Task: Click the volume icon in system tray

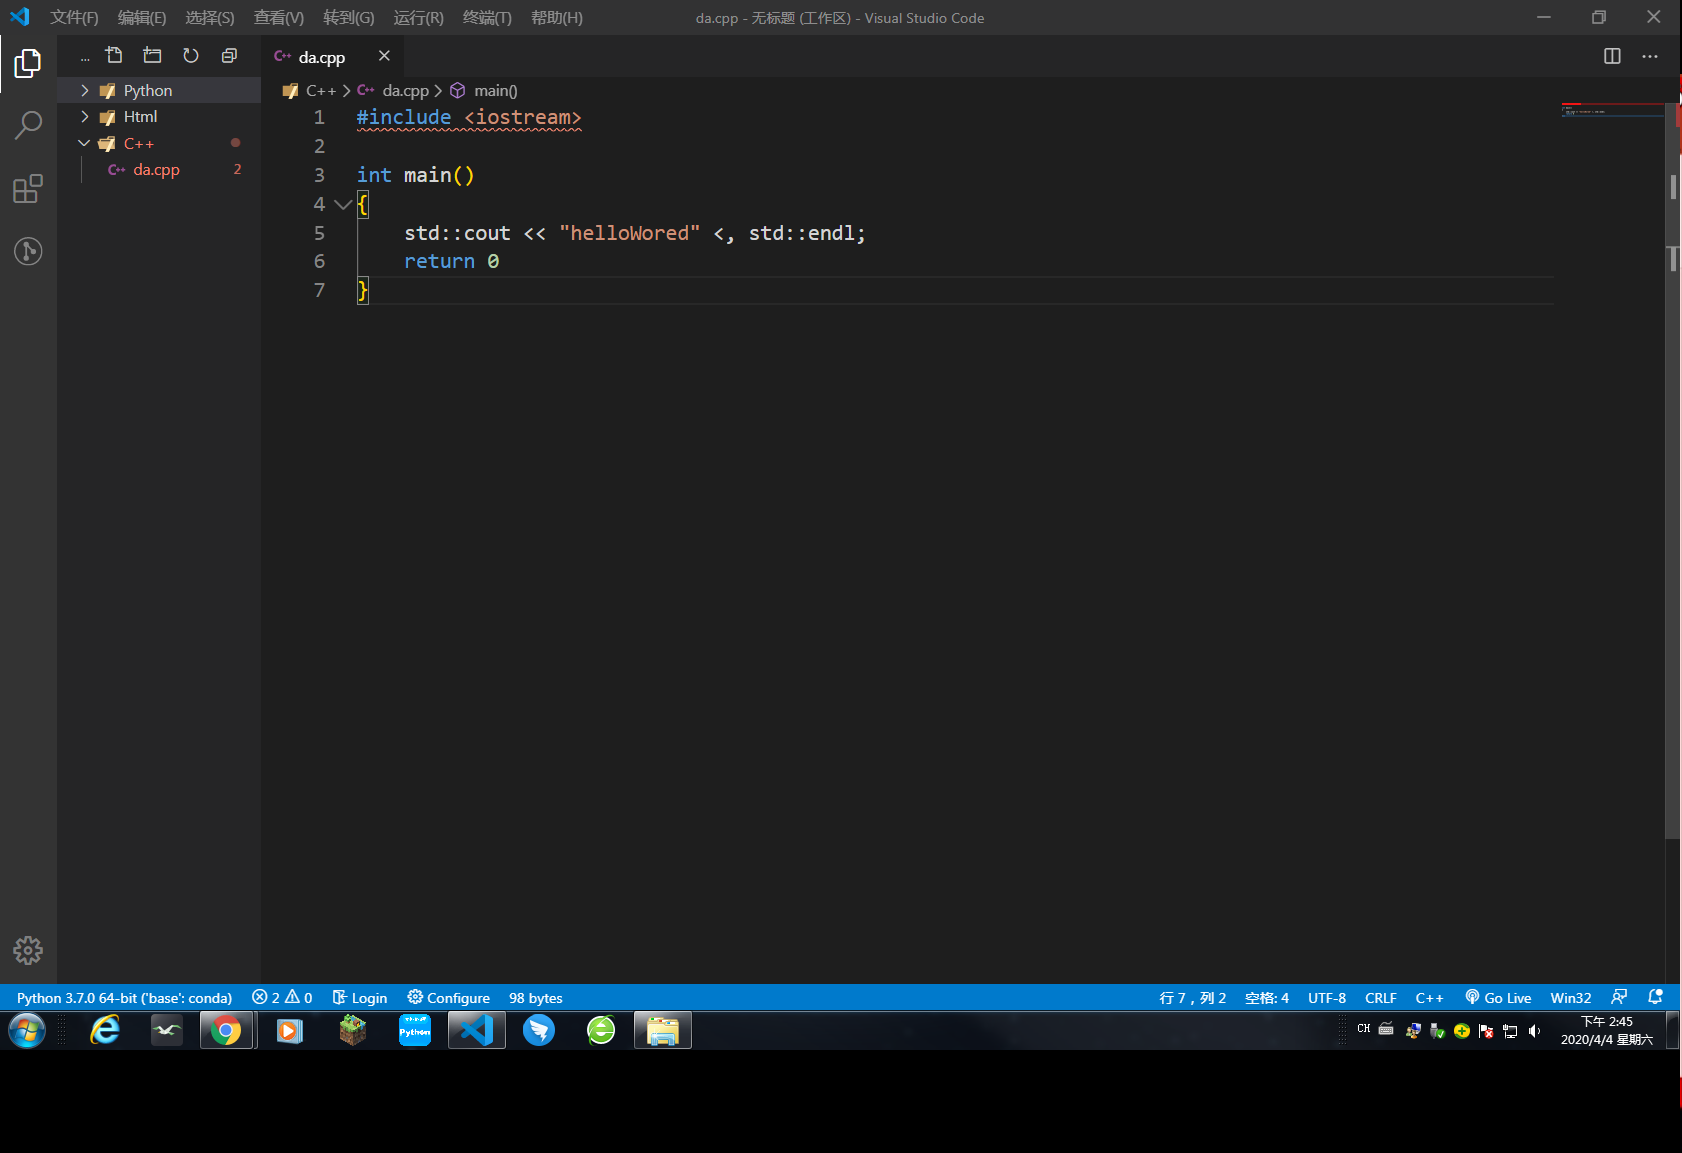Action: 1534,1031
